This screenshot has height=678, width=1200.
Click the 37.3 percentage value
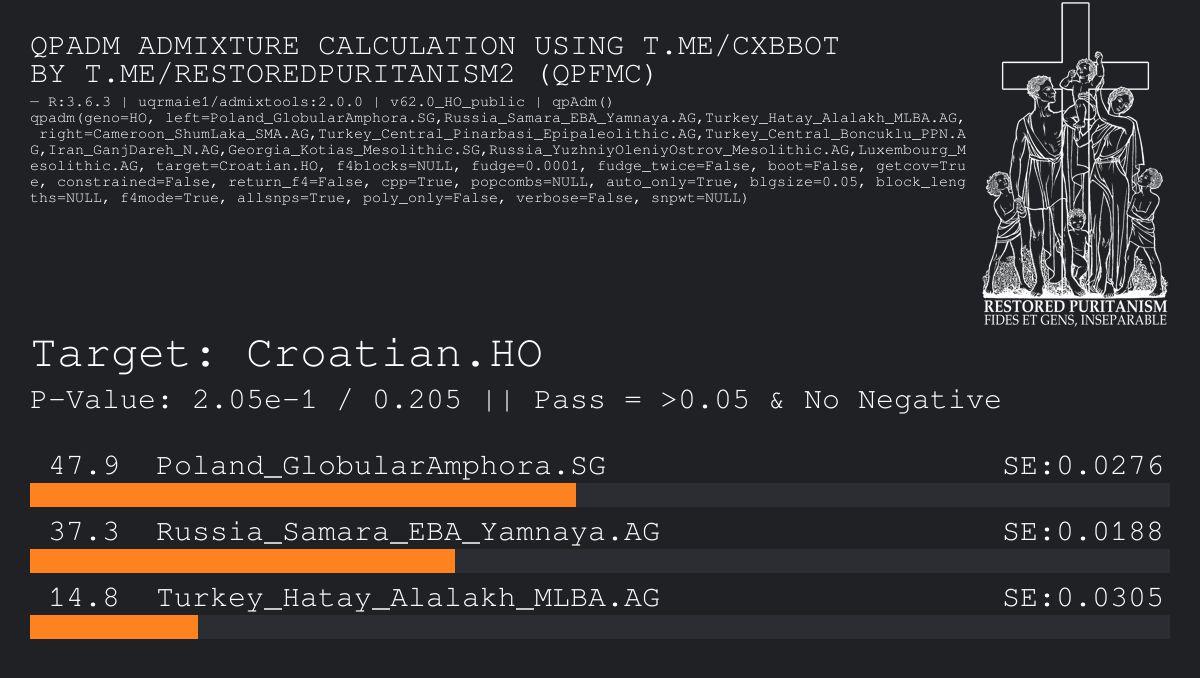click(84, 532)
